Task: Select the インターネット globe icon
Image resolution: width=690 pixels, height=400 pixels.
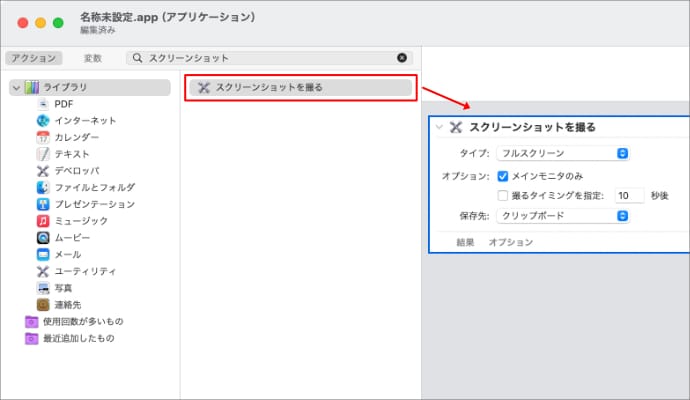Action: (43, 121)
